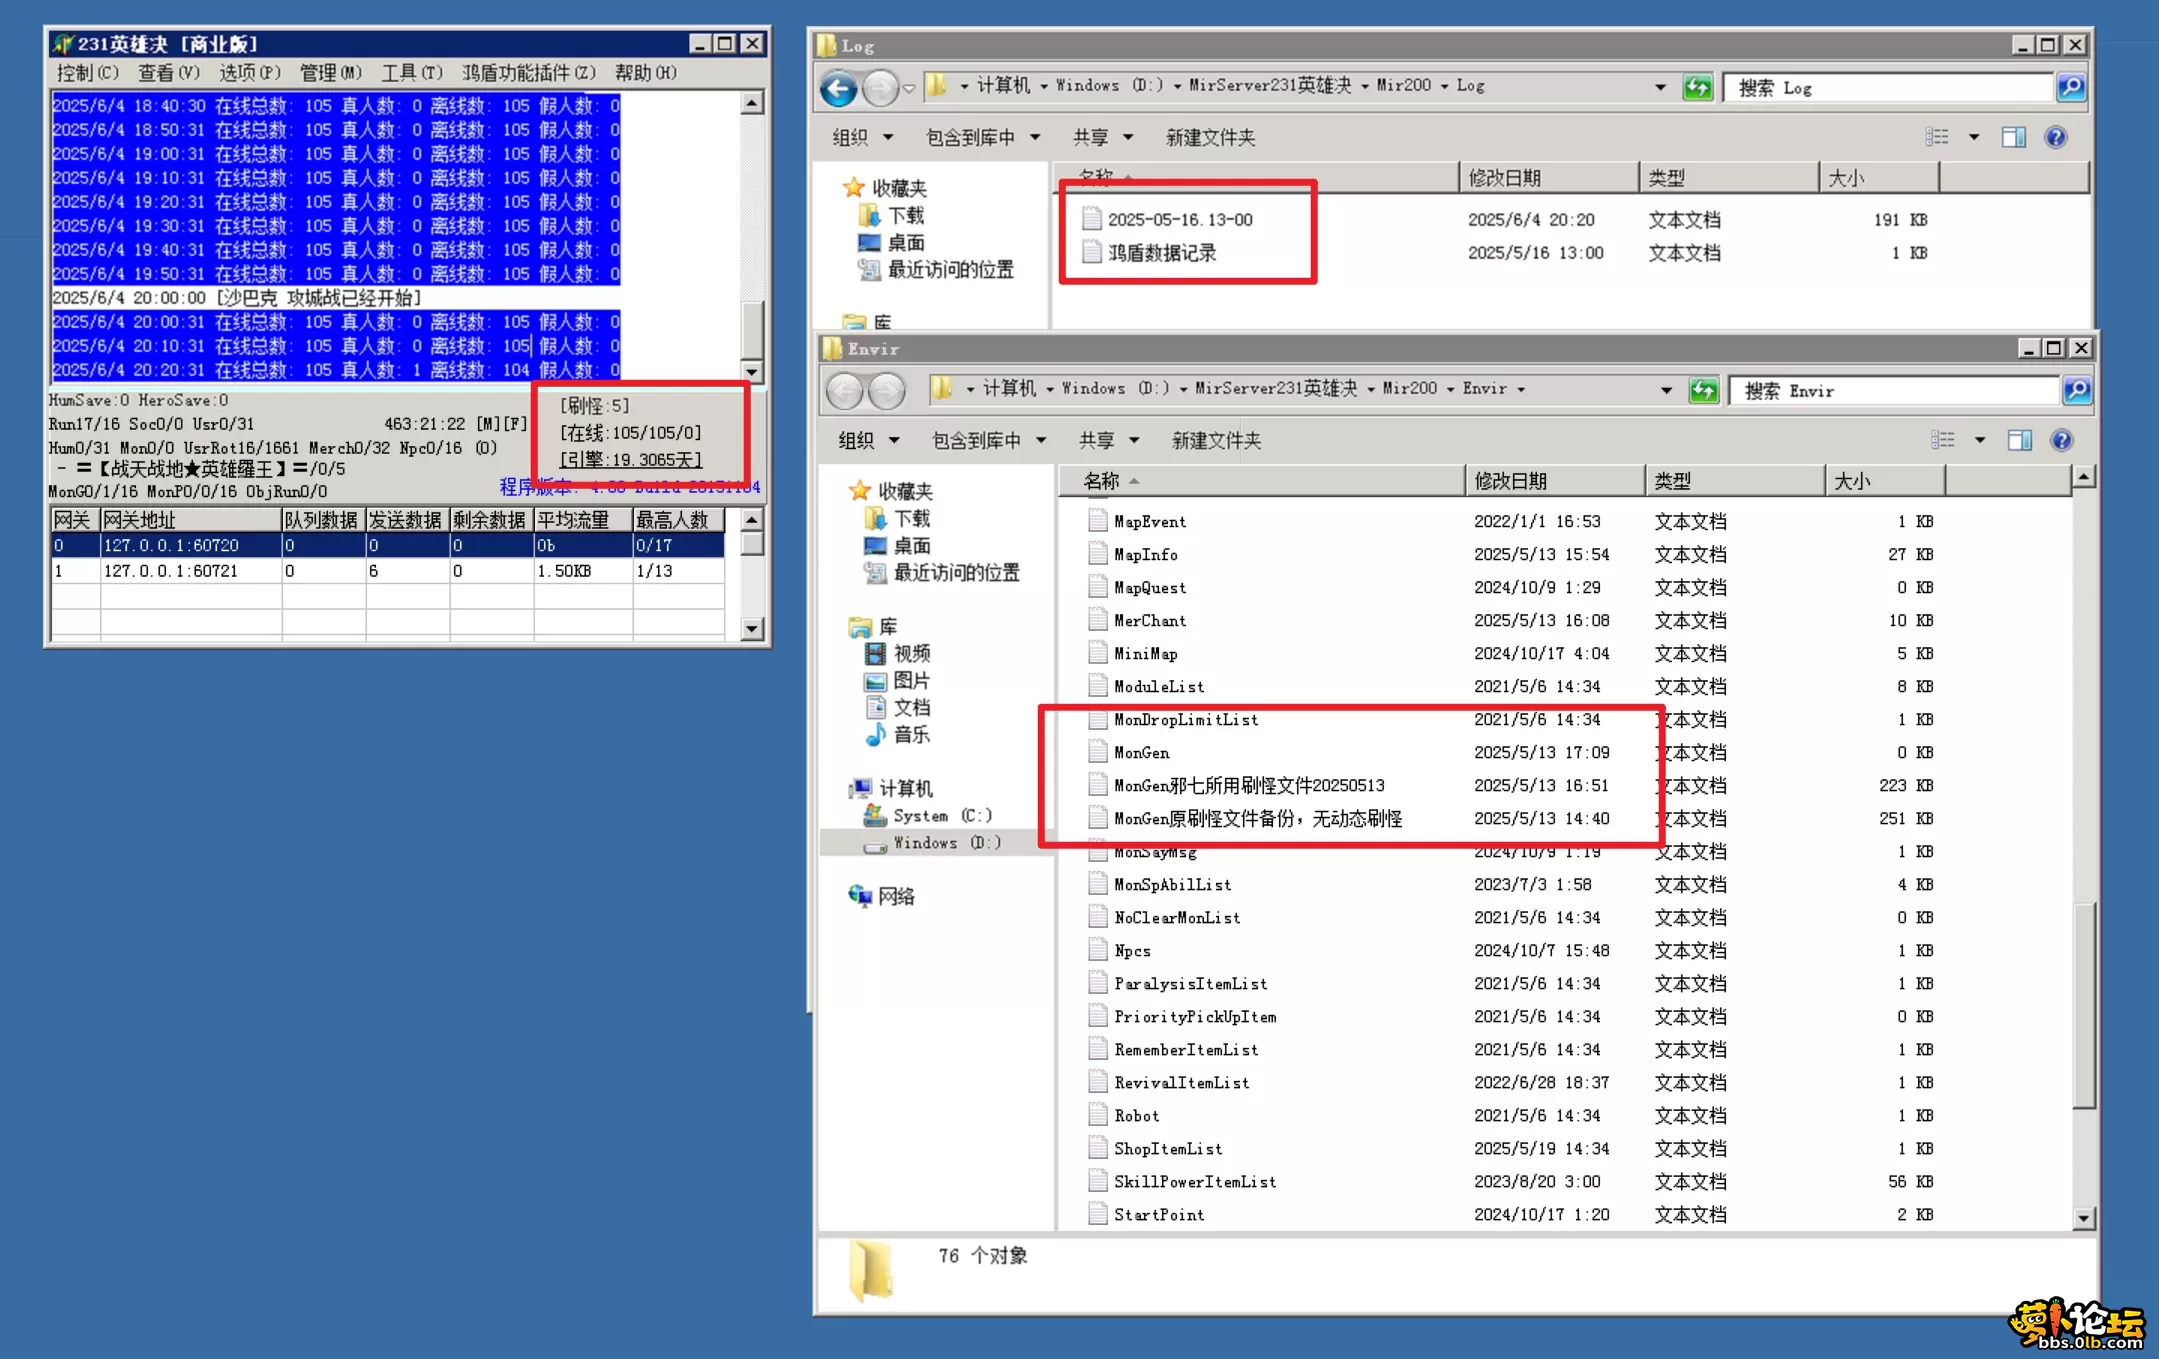Open 帮助(H) menu in server window
This screenshot has width=2159, height=1359.
click(x=645, y=73)
